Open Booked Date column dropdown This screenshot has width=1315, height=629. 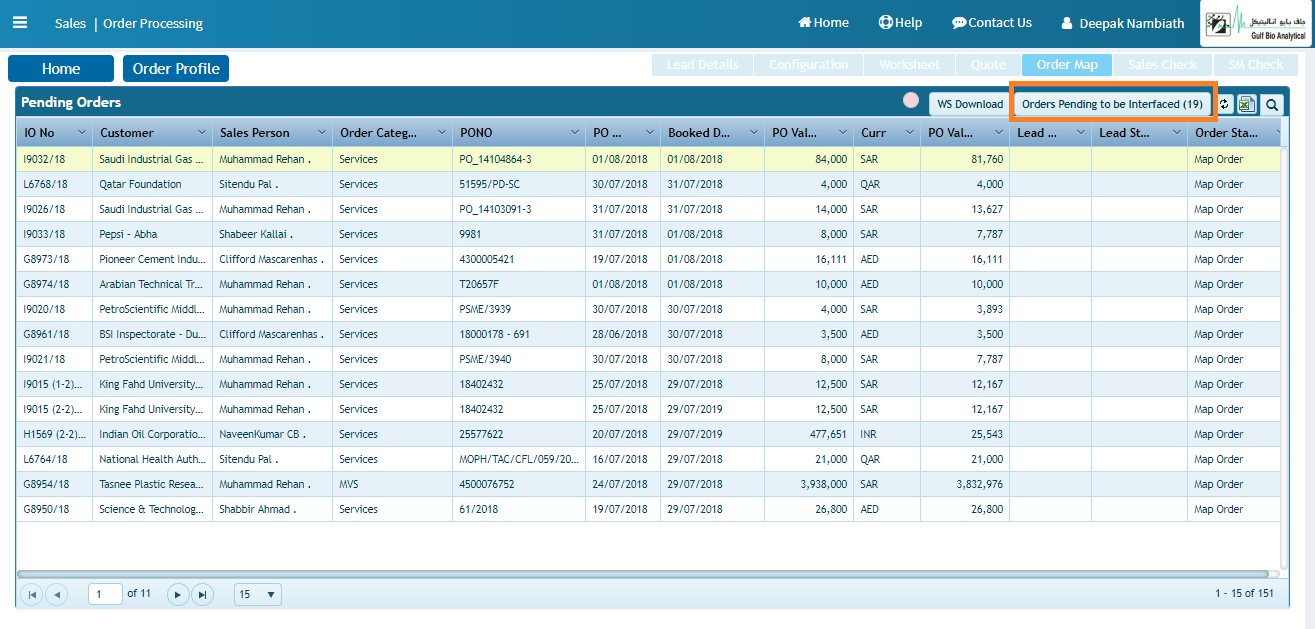753,133
